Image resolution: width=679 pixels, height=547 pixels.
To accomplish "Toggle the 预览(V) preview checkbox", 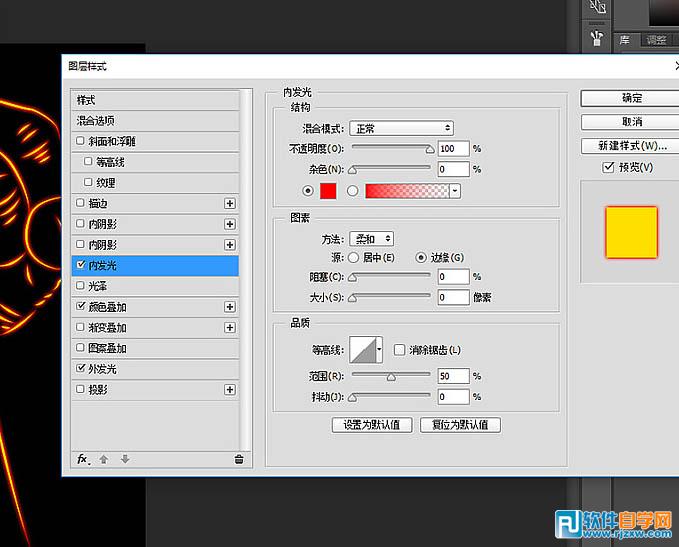I will (608, 167).
